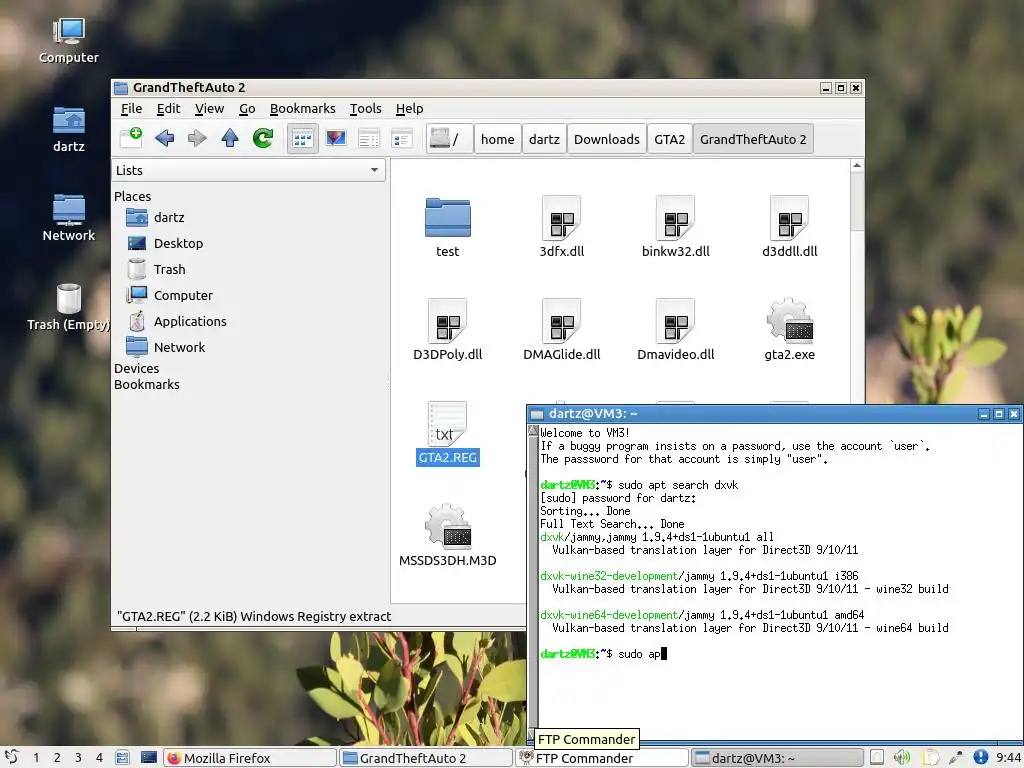Image resolution: width=1024 pixels, height=768 pixels.
Task: Click the file manager vertical scrollbar thumb
Action: tap(857, 202)
